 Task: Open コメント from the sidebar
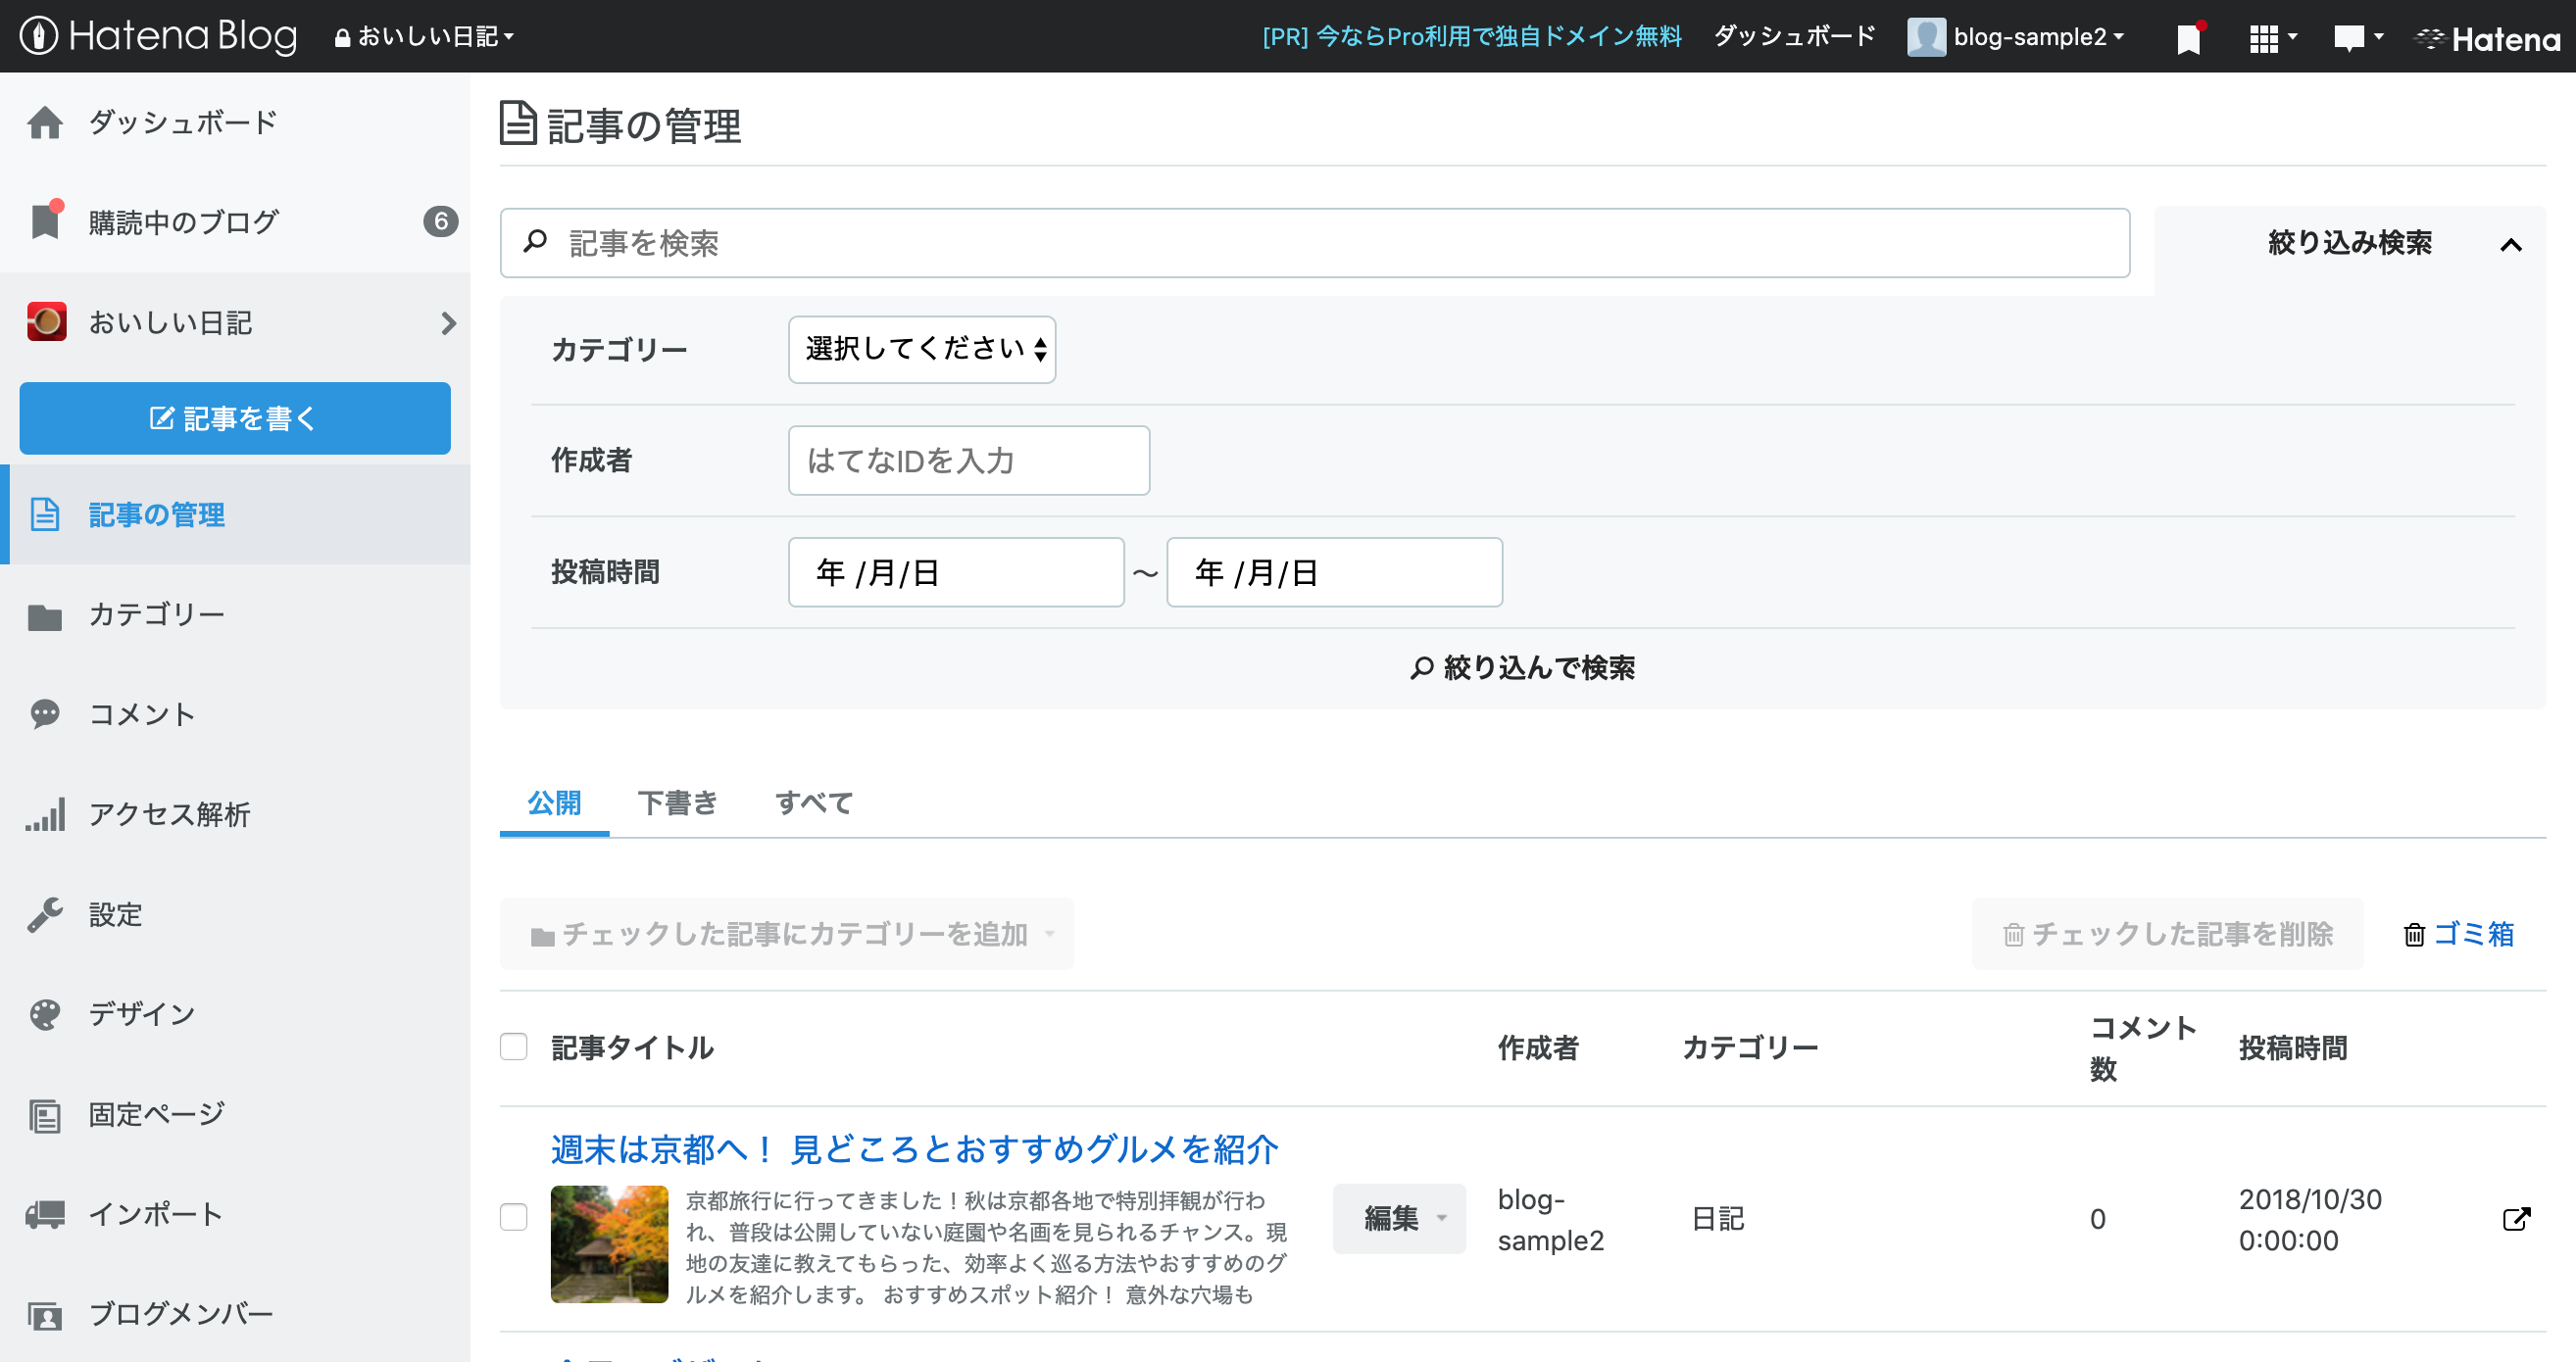(x=140, y=713)
